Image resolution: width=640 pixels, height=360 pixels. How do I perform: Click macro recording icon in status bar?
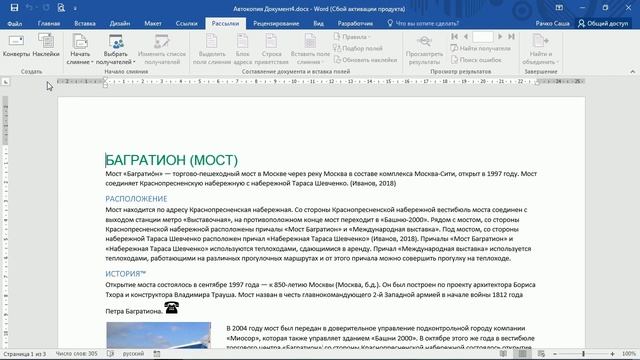coord(157,354)
